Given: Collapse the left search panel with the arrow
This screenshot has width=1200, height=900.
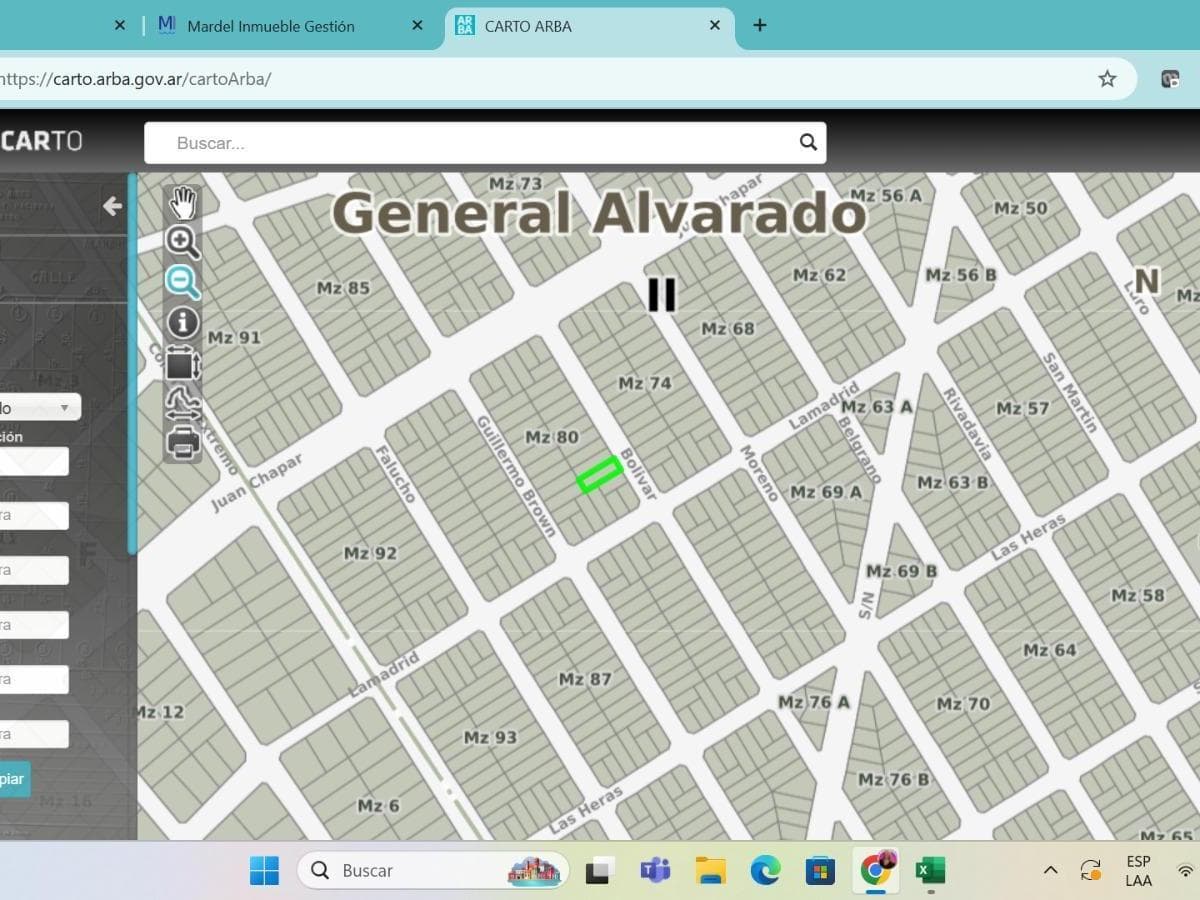Looking at the screenshot, I should (x=112, y=206).
